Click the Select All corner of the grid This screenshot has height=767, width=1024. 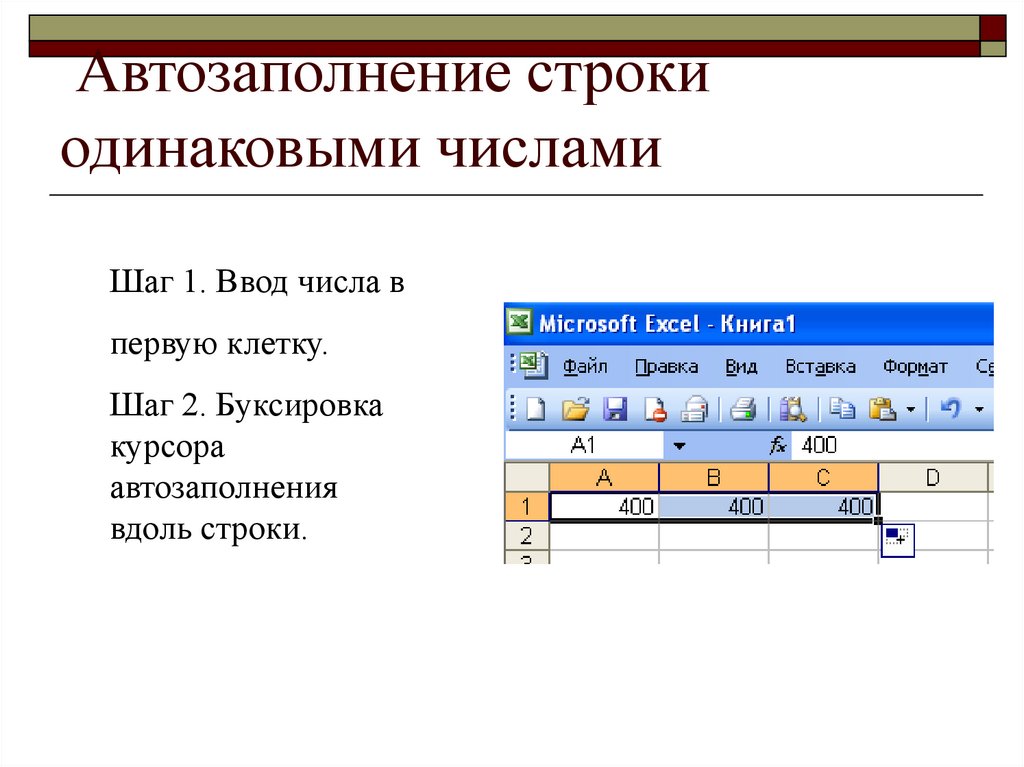tap(527, 478)
